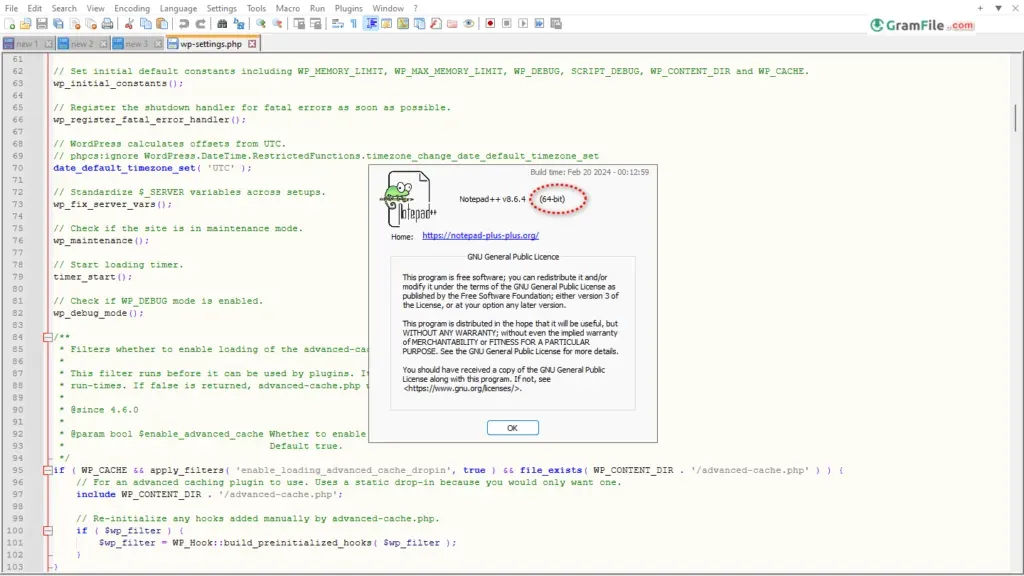This screenshot has height=576, width=1024.
Task: Open the File menu
Action: coord(12,8)
